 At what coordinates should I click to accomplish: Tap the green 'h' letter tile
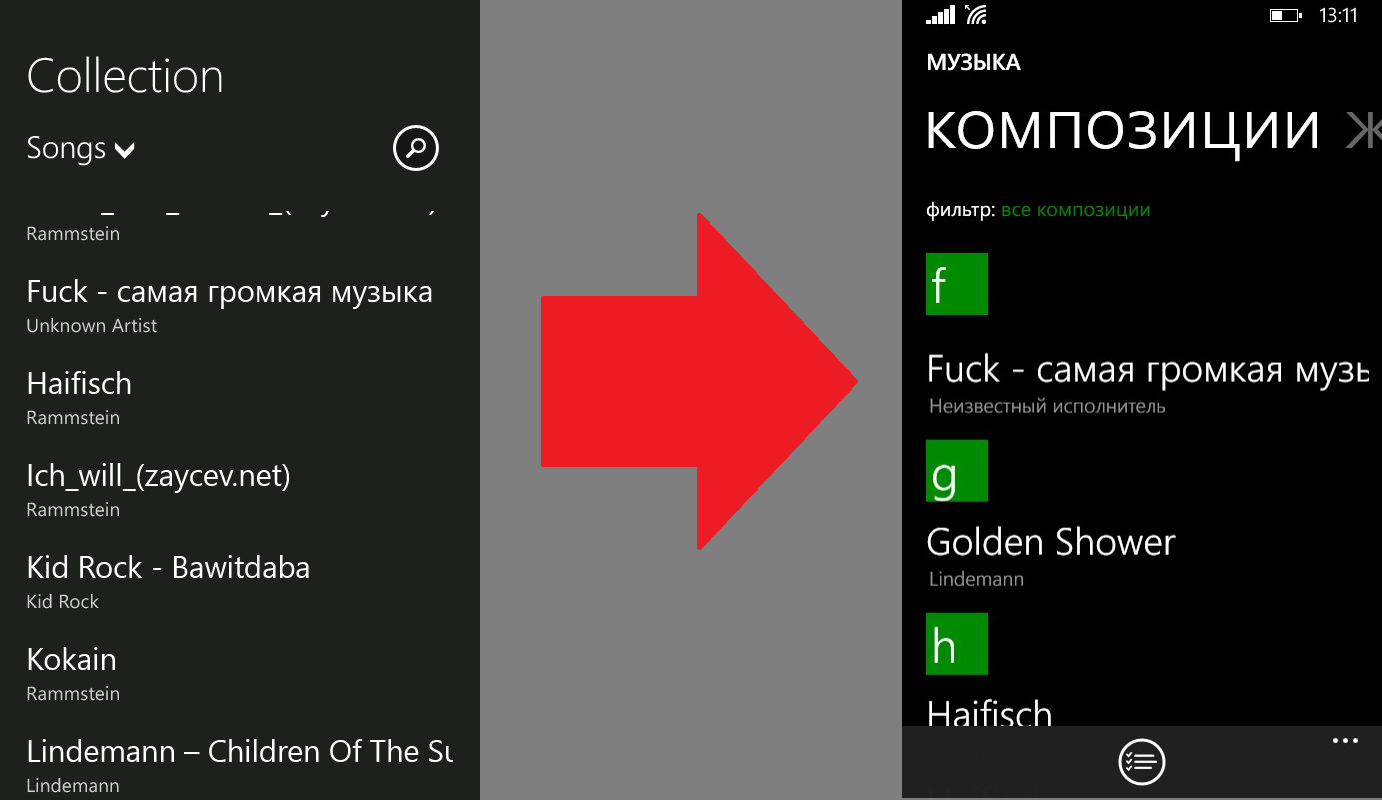pos(957,644)
